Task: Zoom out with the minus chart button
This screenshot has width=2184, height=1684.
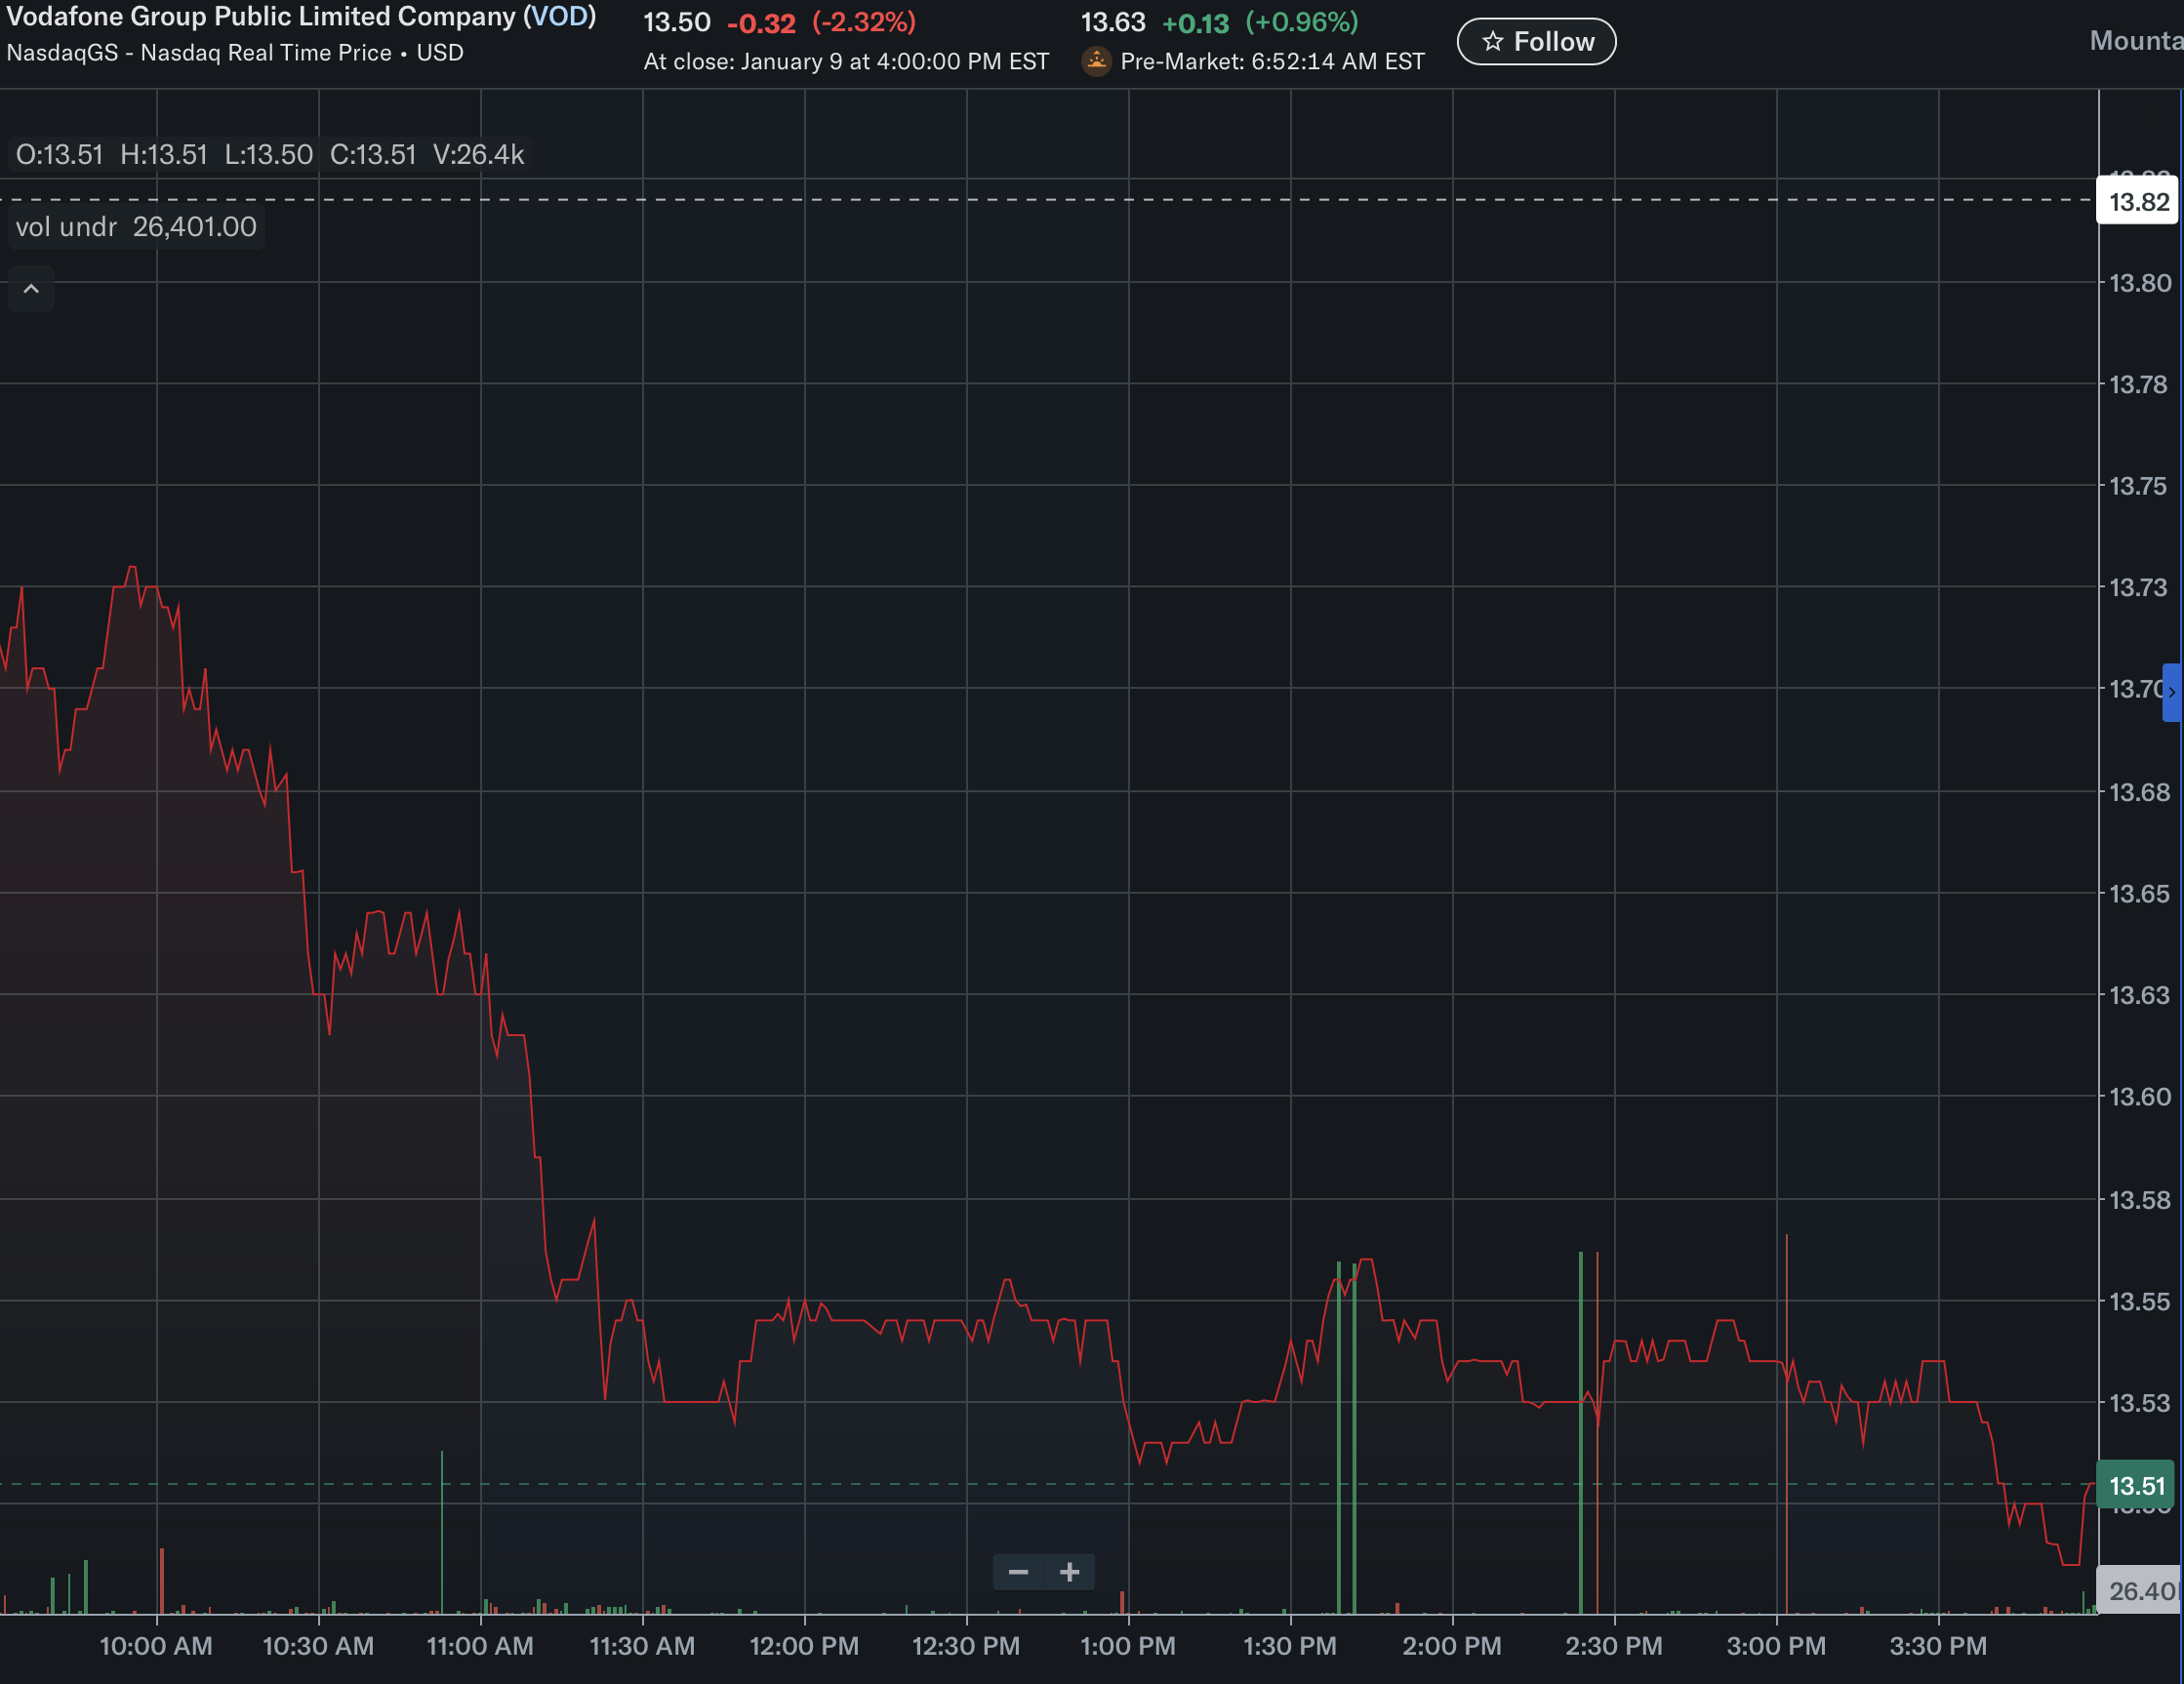Action: (x=1018, y=1572)
